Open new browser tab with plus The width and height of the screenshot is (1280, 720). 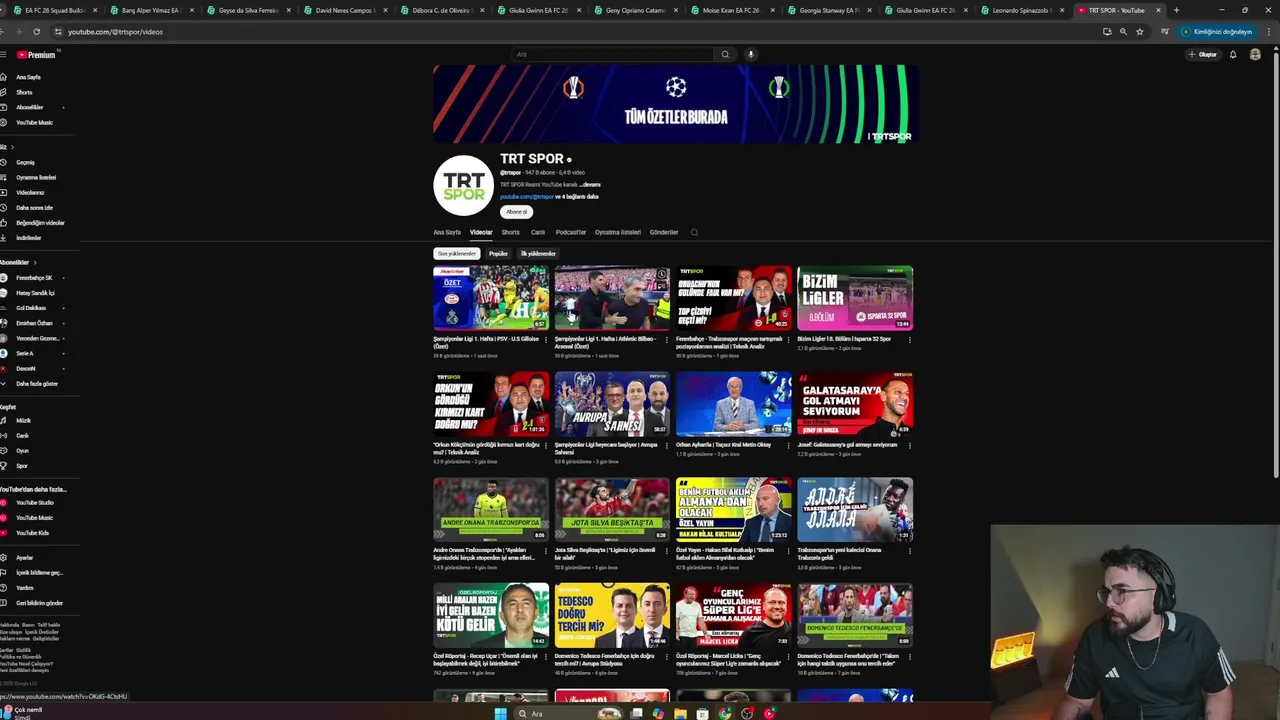(1176, 10)
